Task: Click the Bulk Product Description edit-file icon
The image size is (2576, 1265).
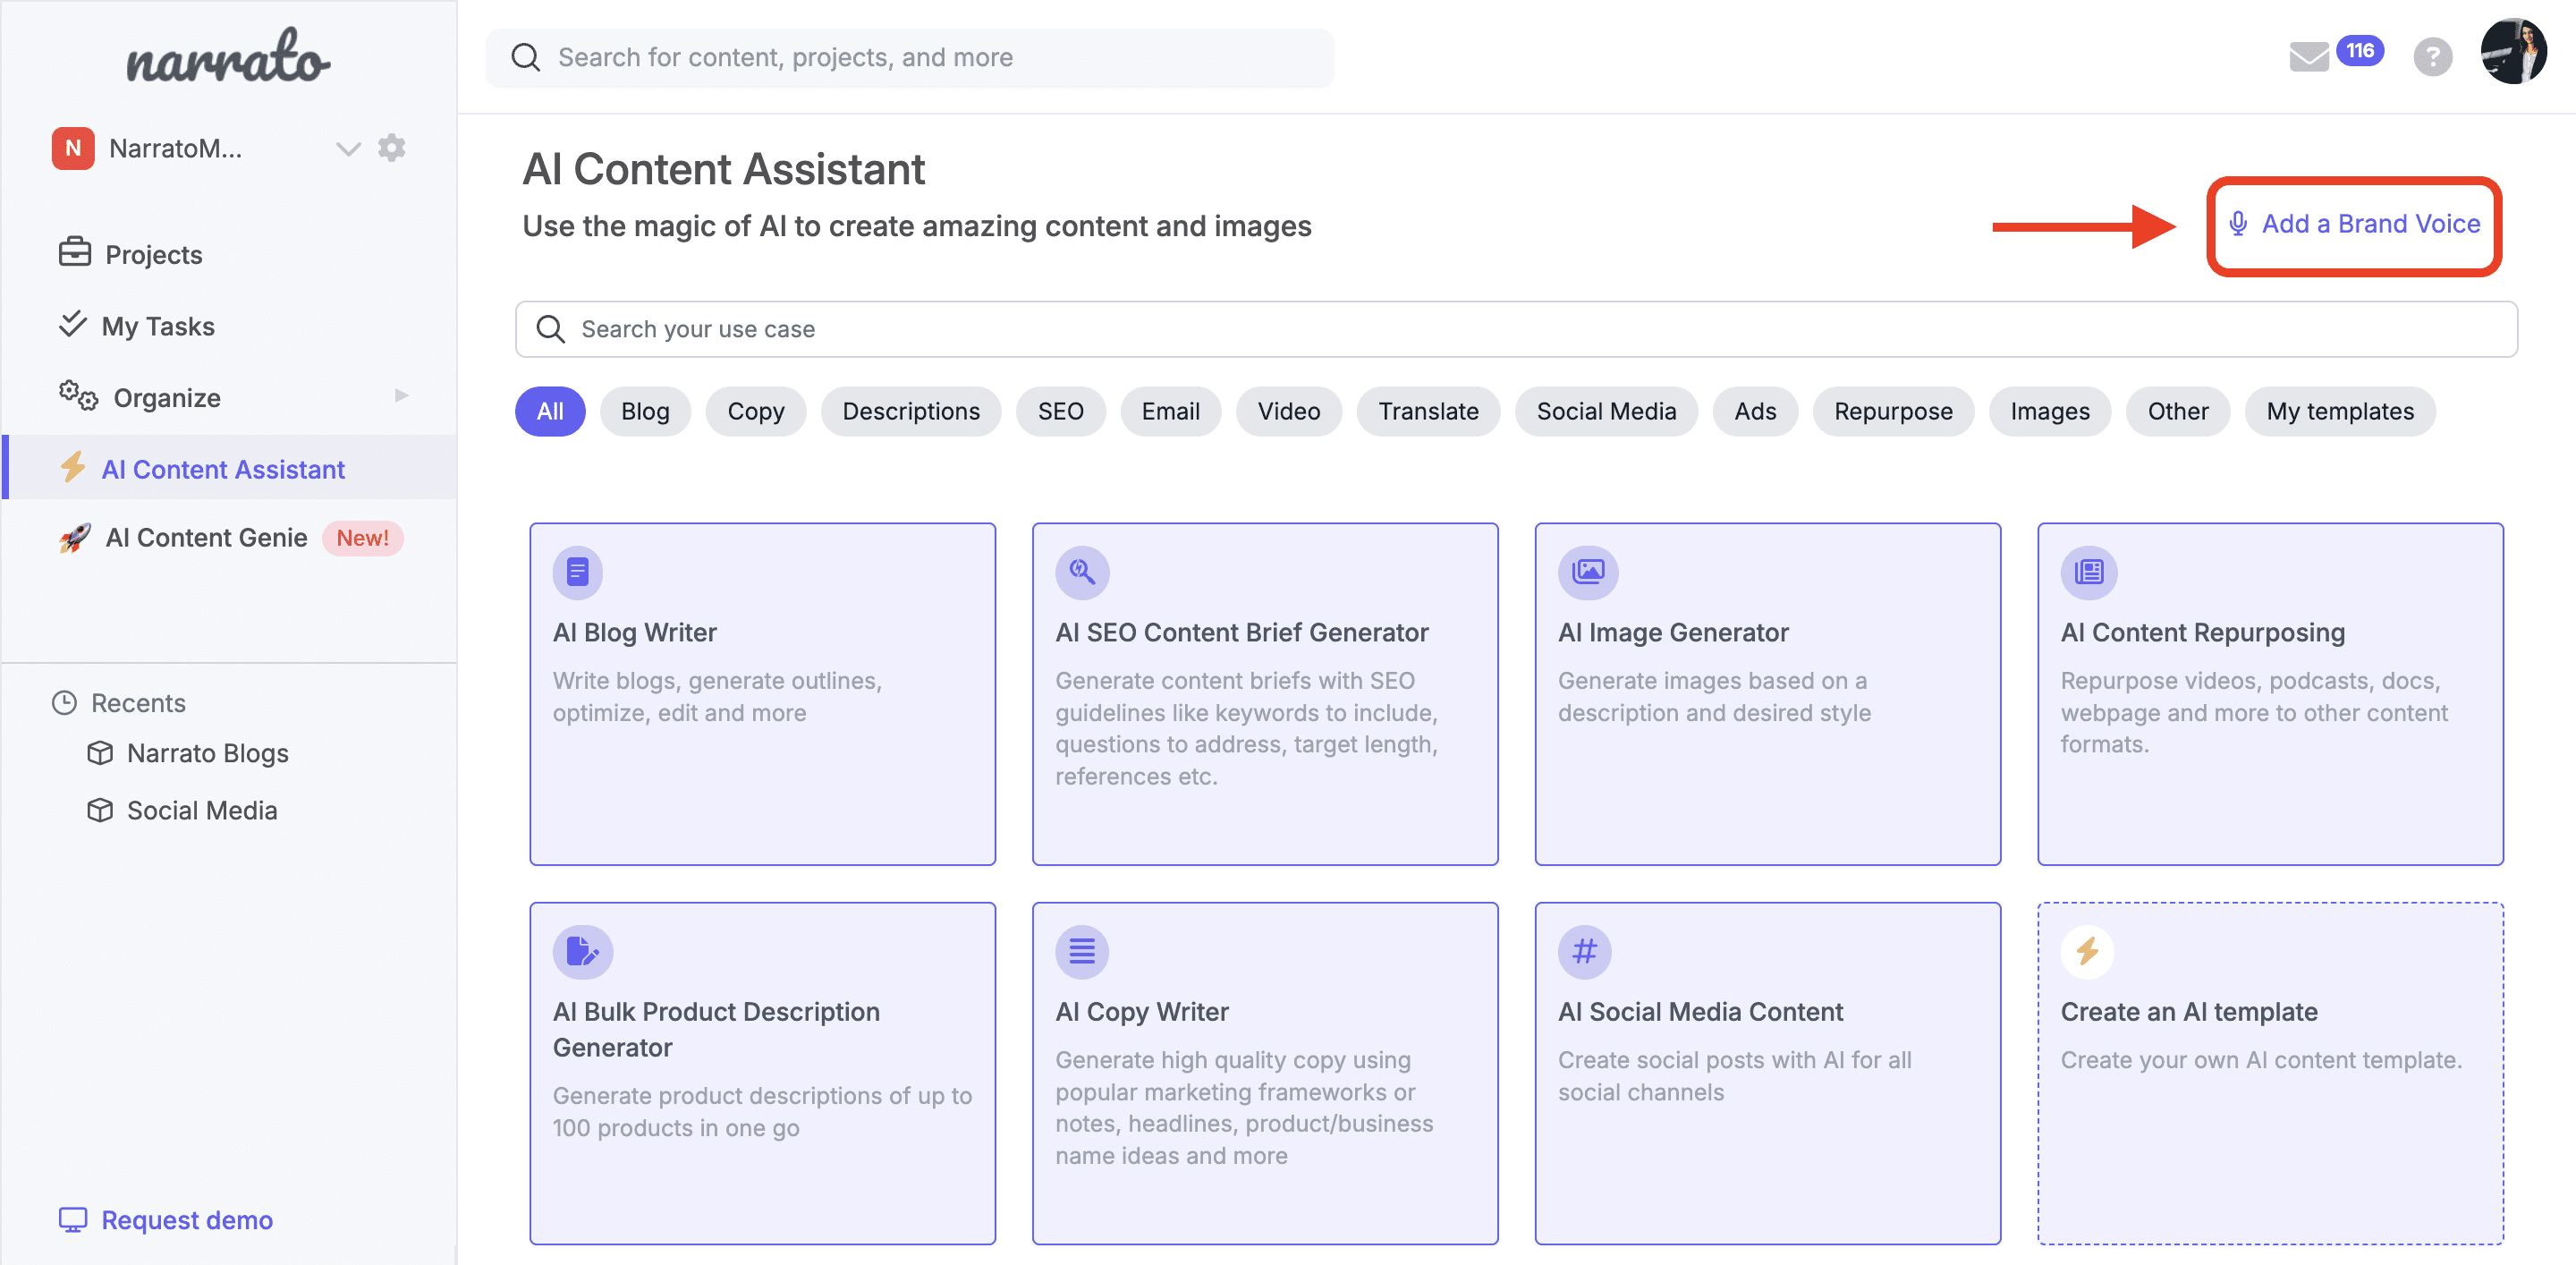Action: point(583,951)
